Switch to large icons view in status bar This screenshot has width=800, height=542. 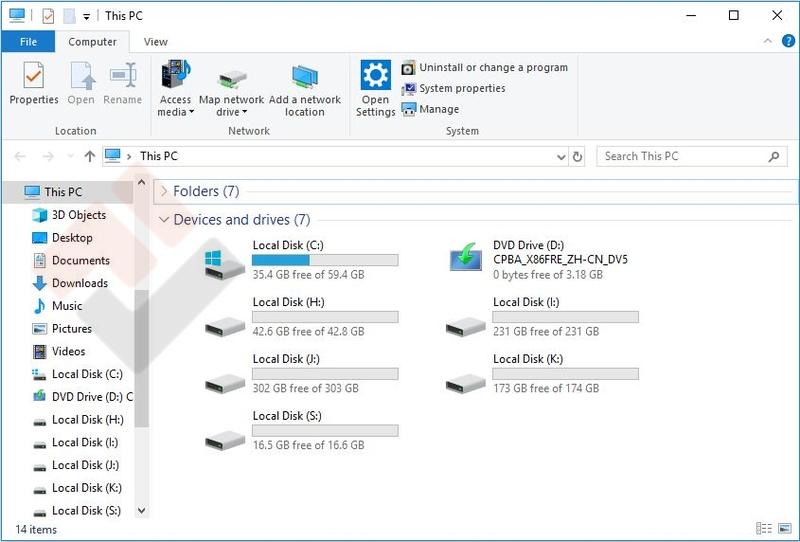point(785,529)
